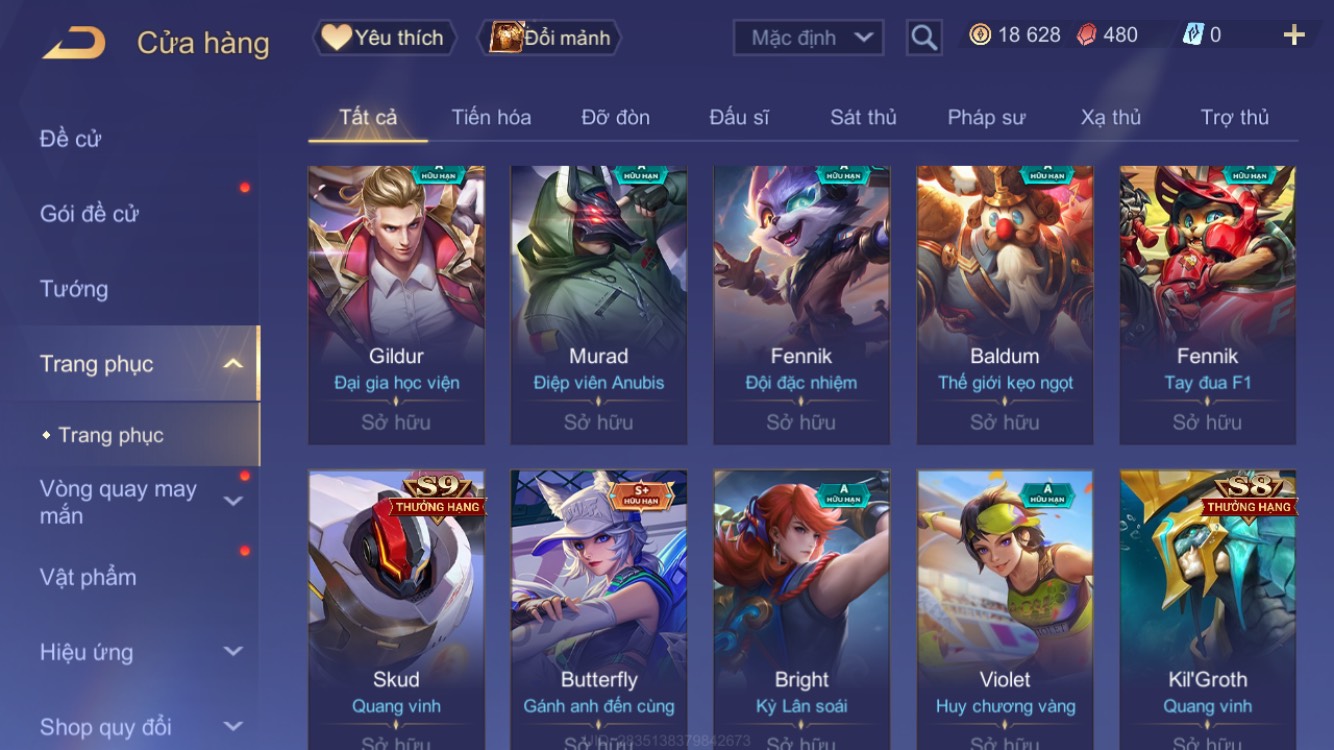
Task: Open the search magnifier icon
Action: tap(924, 38)
